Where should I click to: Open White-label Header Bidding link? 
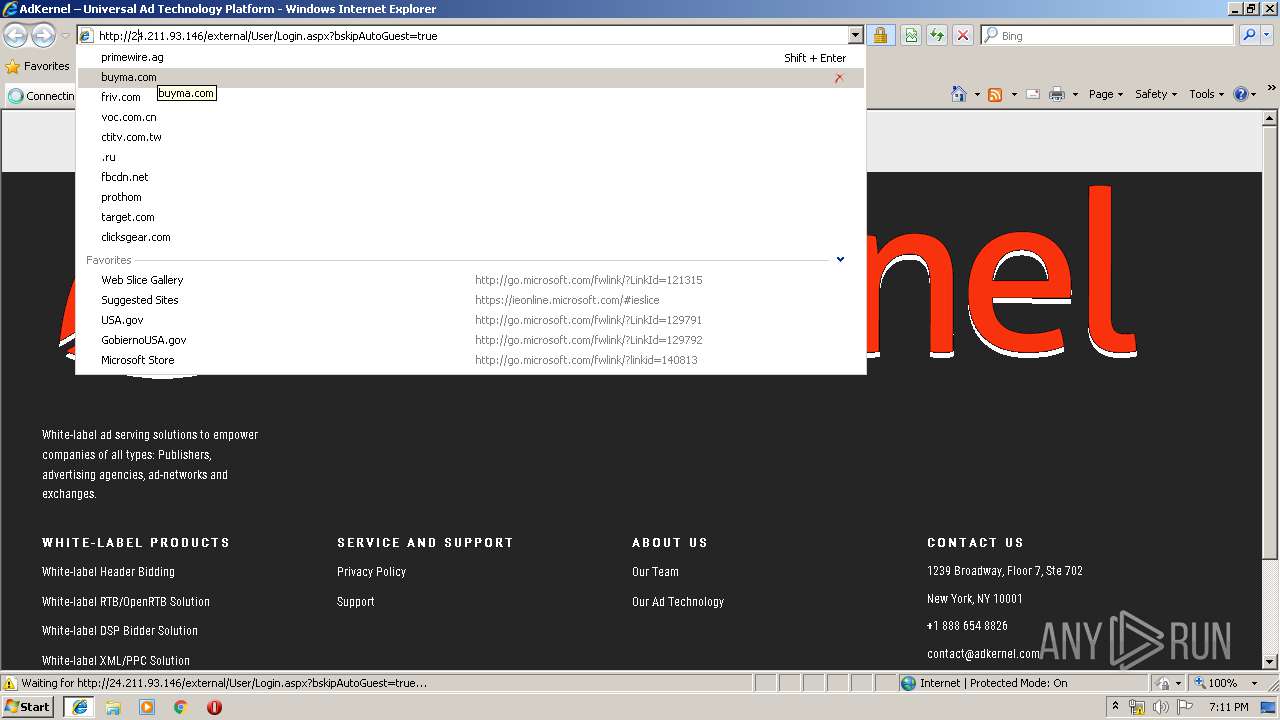[108, 572]
